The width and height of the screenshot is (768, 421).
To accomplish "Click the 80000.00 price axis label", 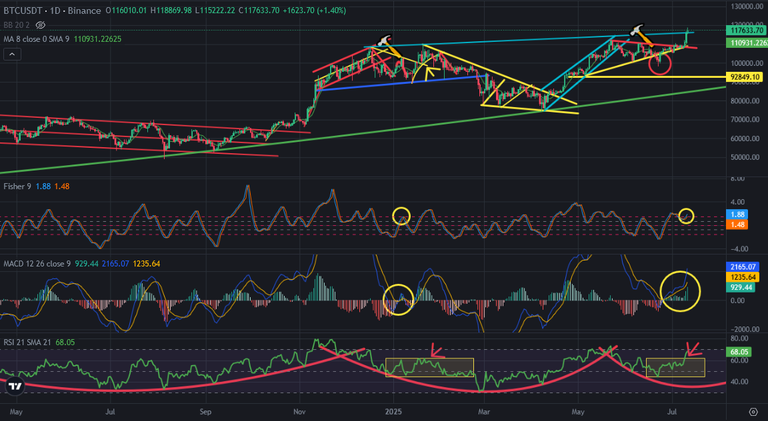I will [x=747, y=101].
